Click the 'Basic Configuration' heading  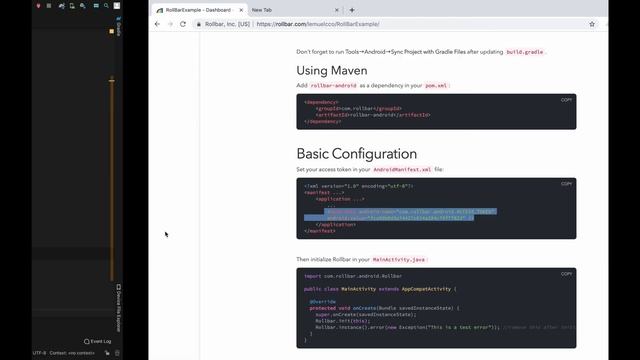click(357, 154)
